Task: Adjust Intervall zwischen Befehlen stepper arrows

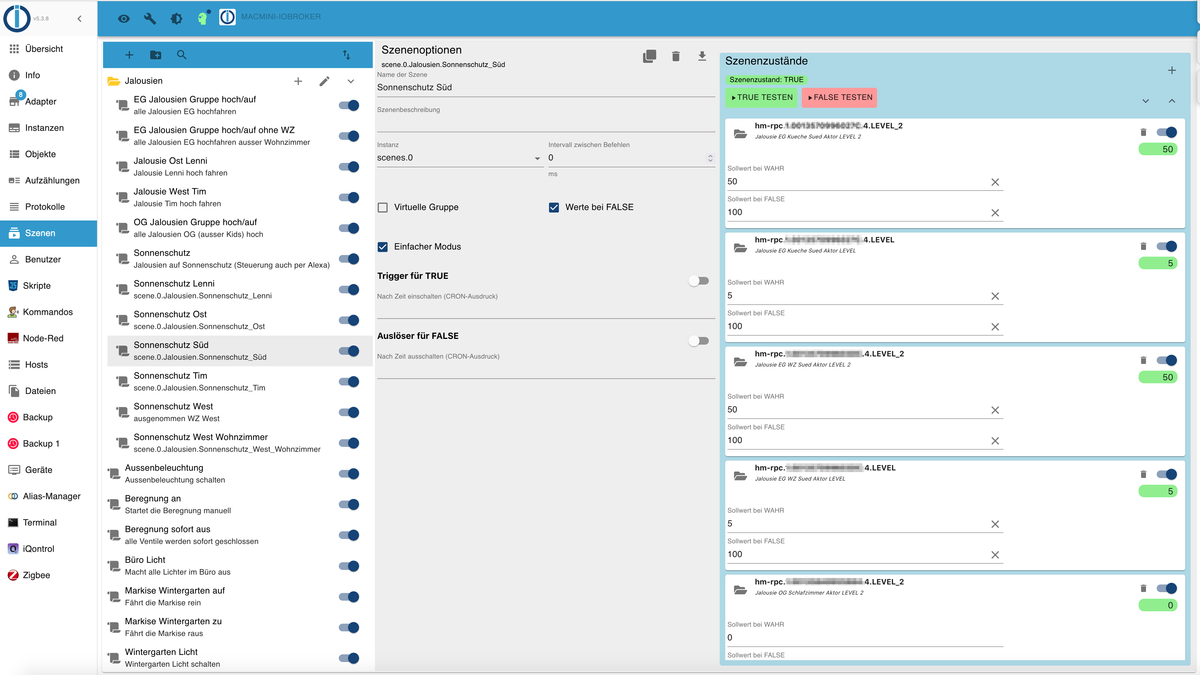Action: [x=710, y=158]
